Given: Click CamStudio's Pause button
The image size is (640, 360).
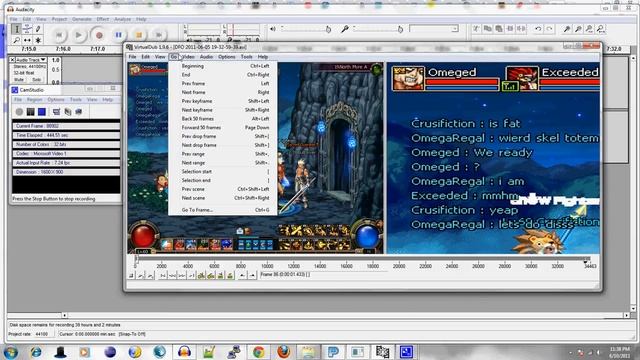Looking at the screenshot, I should [31, 111].
